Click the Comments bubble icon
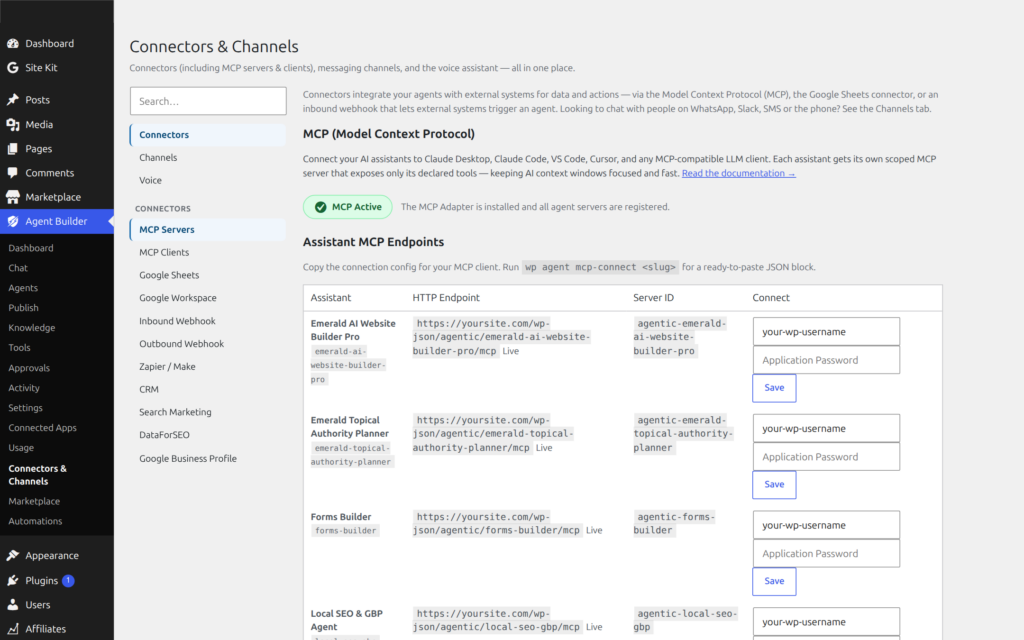The width and height of the screenshot is (1024, 640). tap(12, 173)
